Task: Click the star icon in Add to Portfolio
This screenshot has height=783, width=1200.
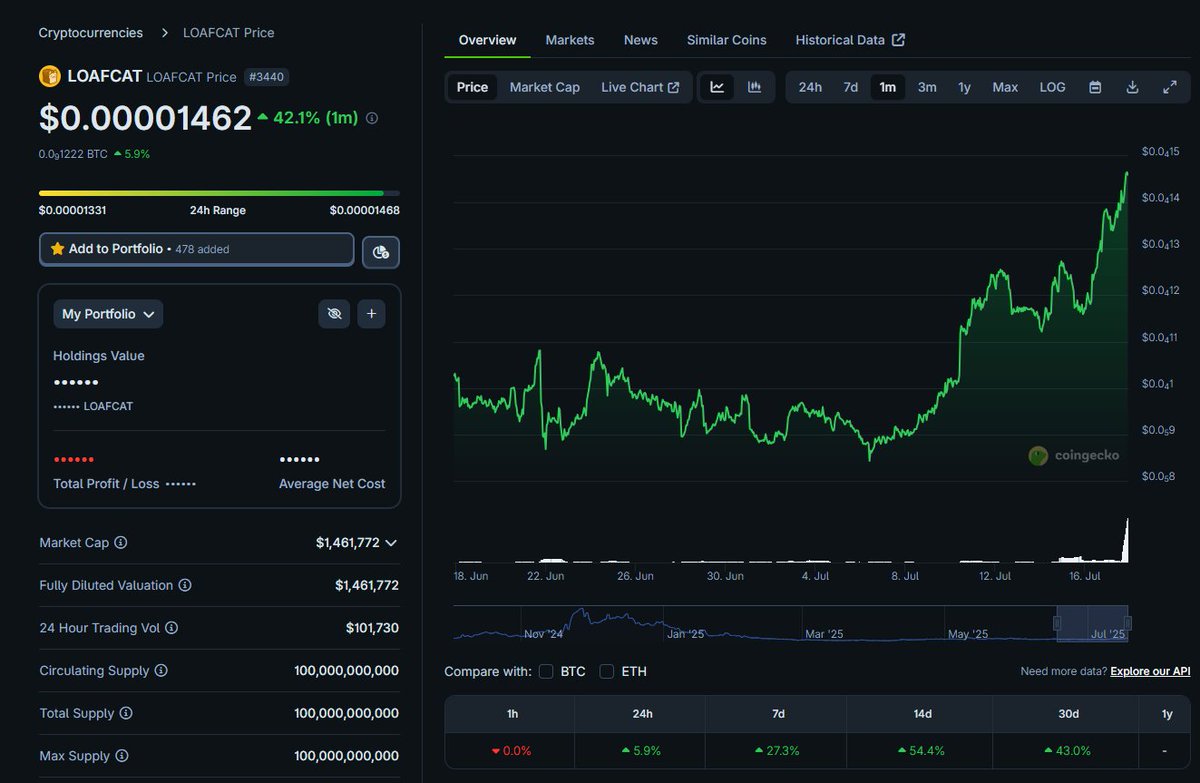Action: point(58,249)
